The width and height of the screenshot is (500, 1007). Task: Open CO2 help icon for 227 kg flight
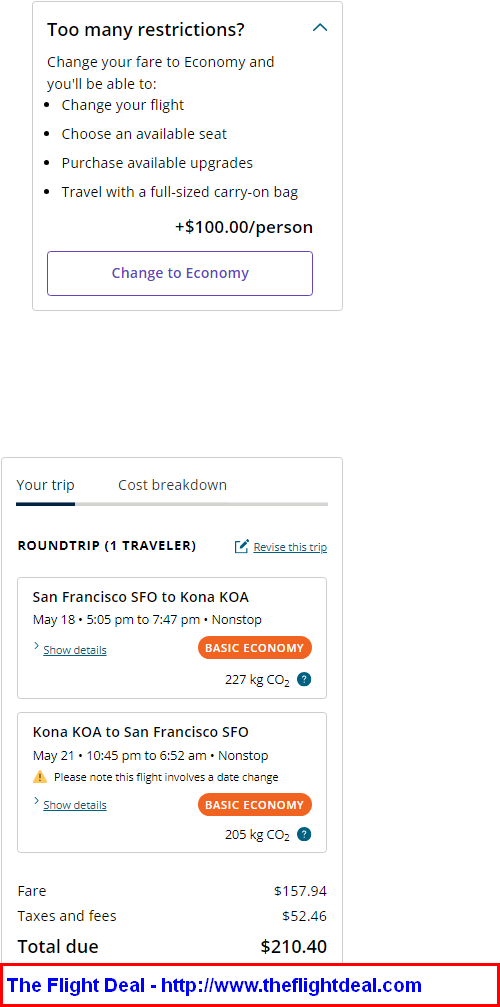[305, 679]
